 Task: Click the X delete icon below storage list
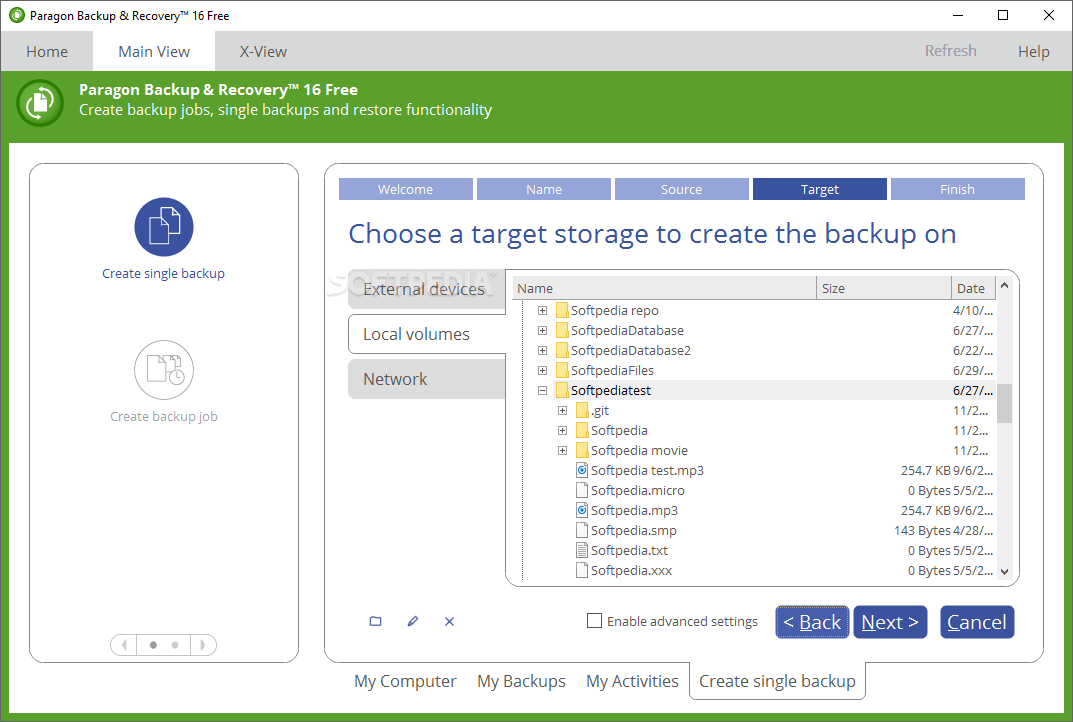pyautogui.click(x=450, y=621)
